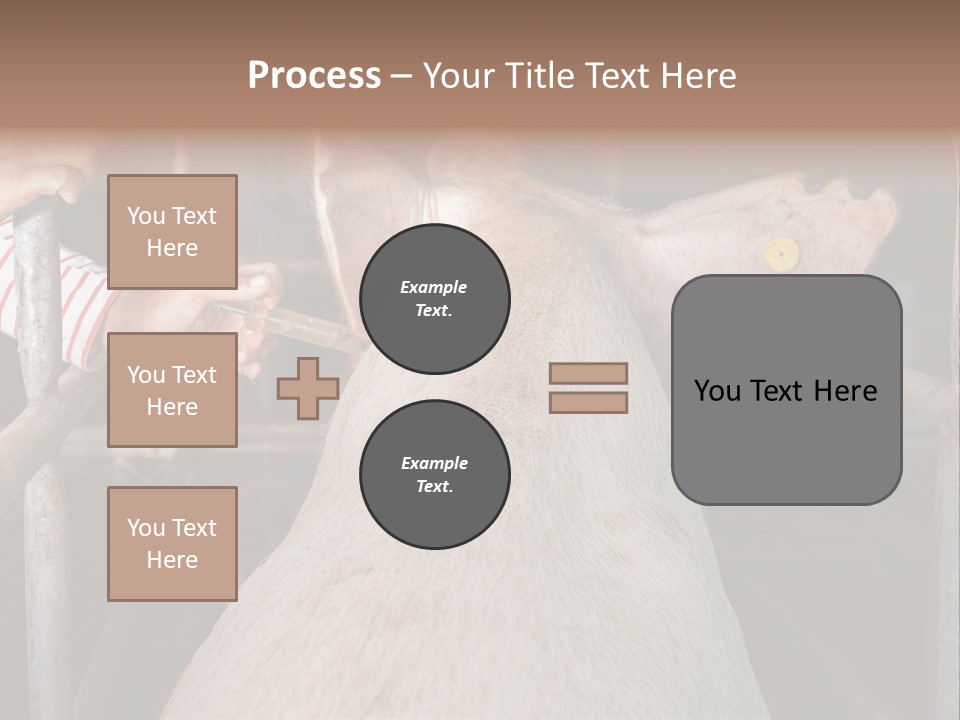Select the upper Example Text circle

point(435,299)
